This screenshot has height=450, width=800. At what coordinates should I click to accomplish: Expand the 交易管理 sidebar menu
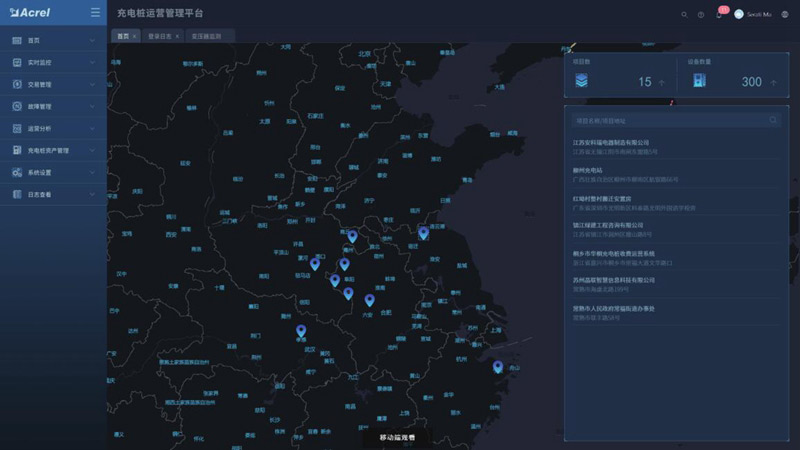coord(53,84)
